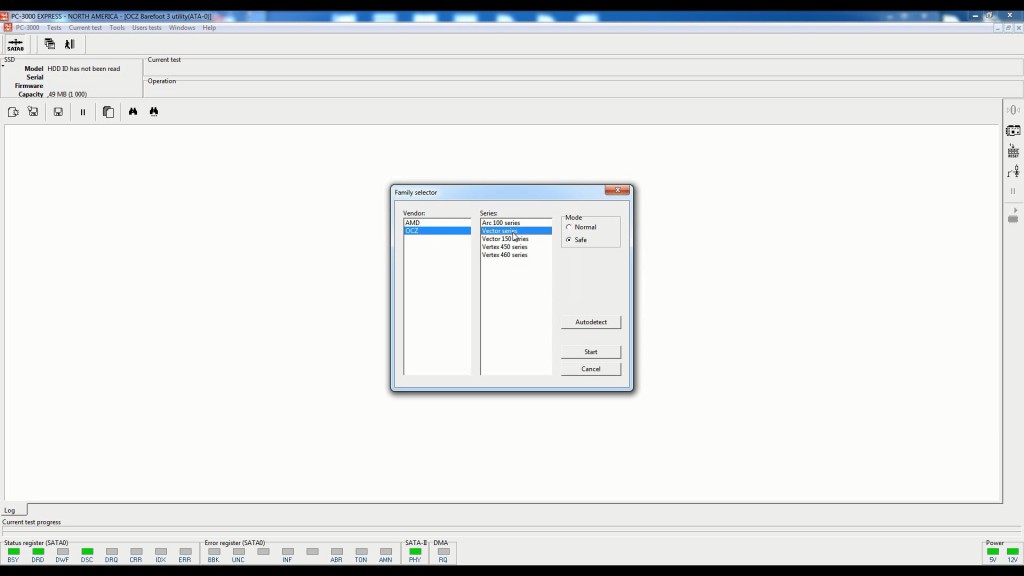
Task: Click the copy log toolbar icon
Action: (x=107, y=111)
